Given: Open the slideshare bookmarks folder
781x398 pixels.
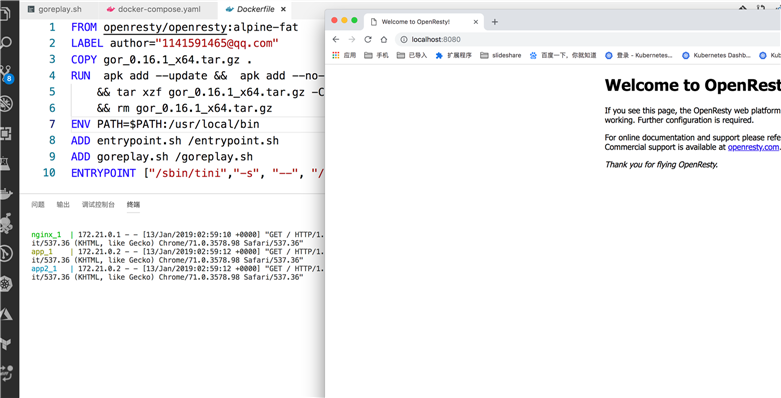Looking at the screenshot, I should click(501, 55).
